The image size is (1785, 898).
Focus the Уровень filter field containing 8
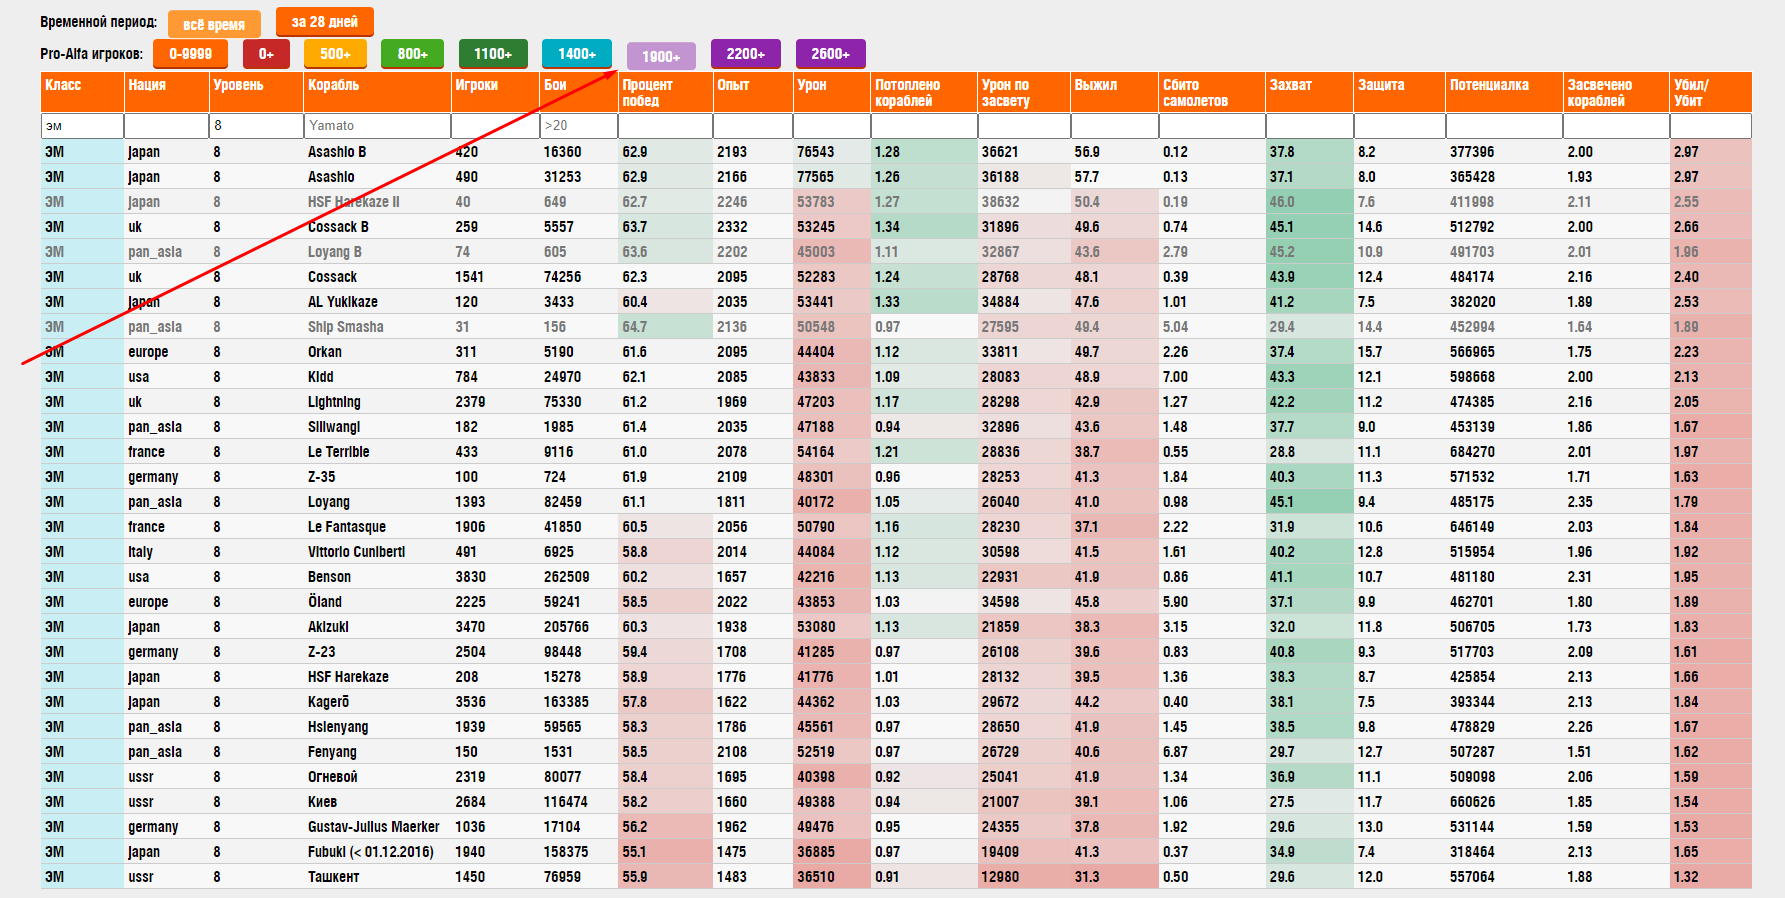point(256,126)
